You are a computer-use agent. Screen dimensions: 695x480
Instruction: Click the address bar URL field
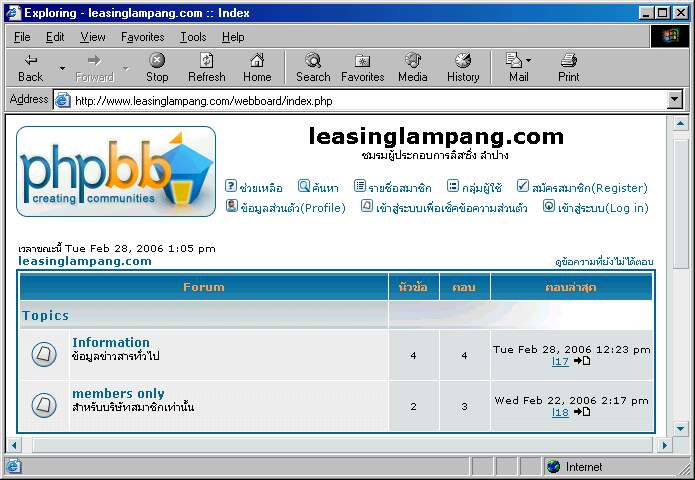[360, 100]
